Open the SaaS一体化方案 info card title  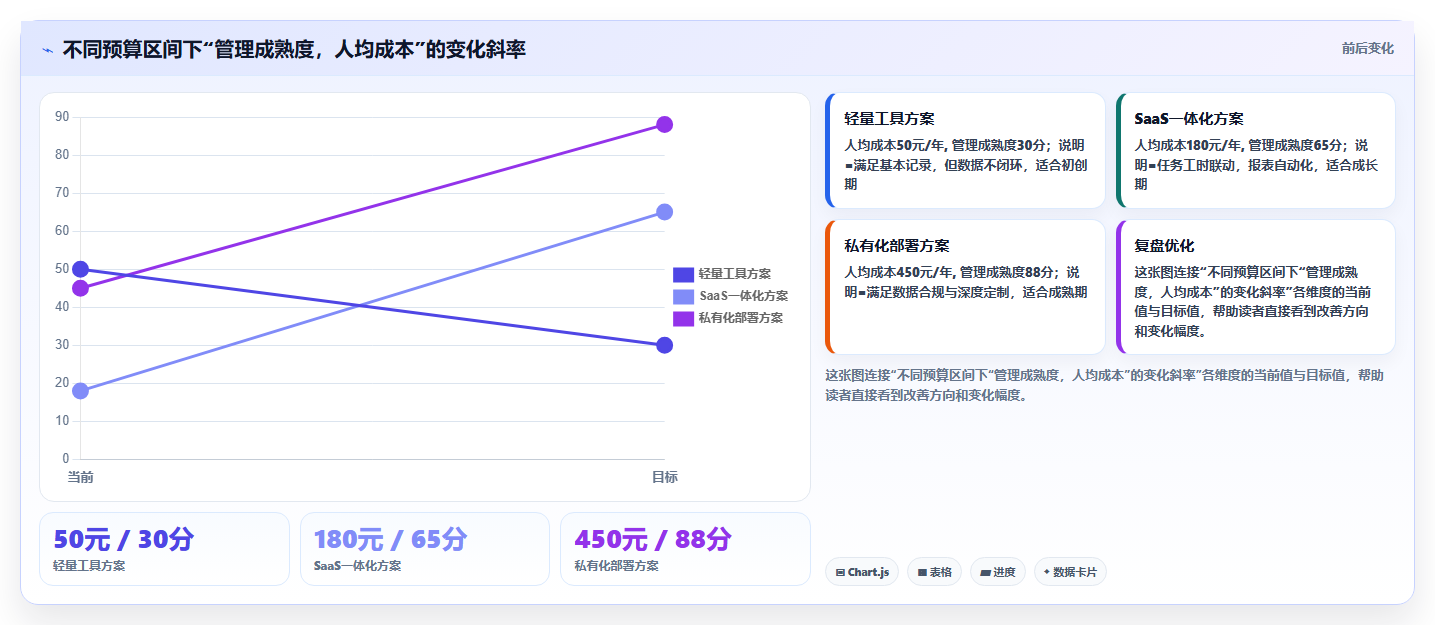[1189, 118]
